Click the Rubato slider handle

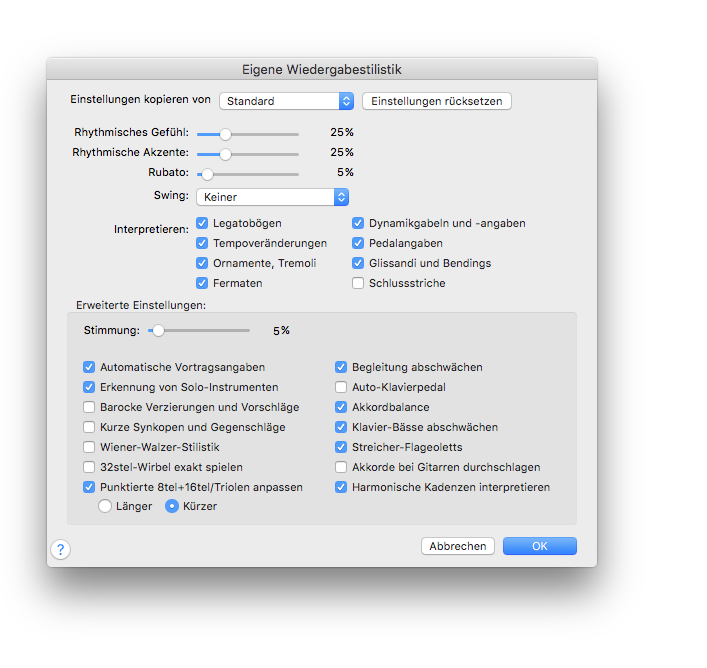pyautogui.click(x=207, y=174)
